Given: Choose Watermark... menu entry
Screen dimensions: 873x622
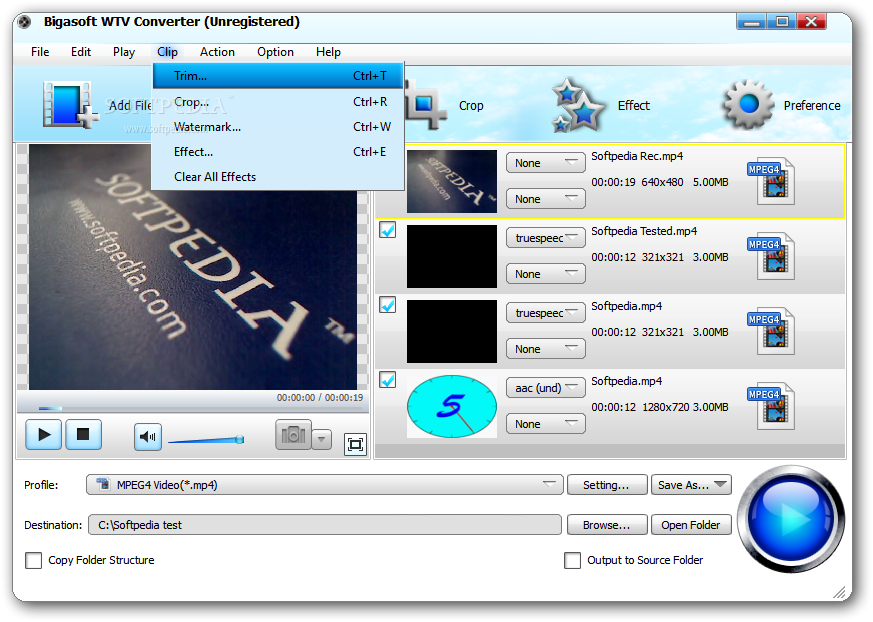Looking at the screenshot, I should (278, 127).
